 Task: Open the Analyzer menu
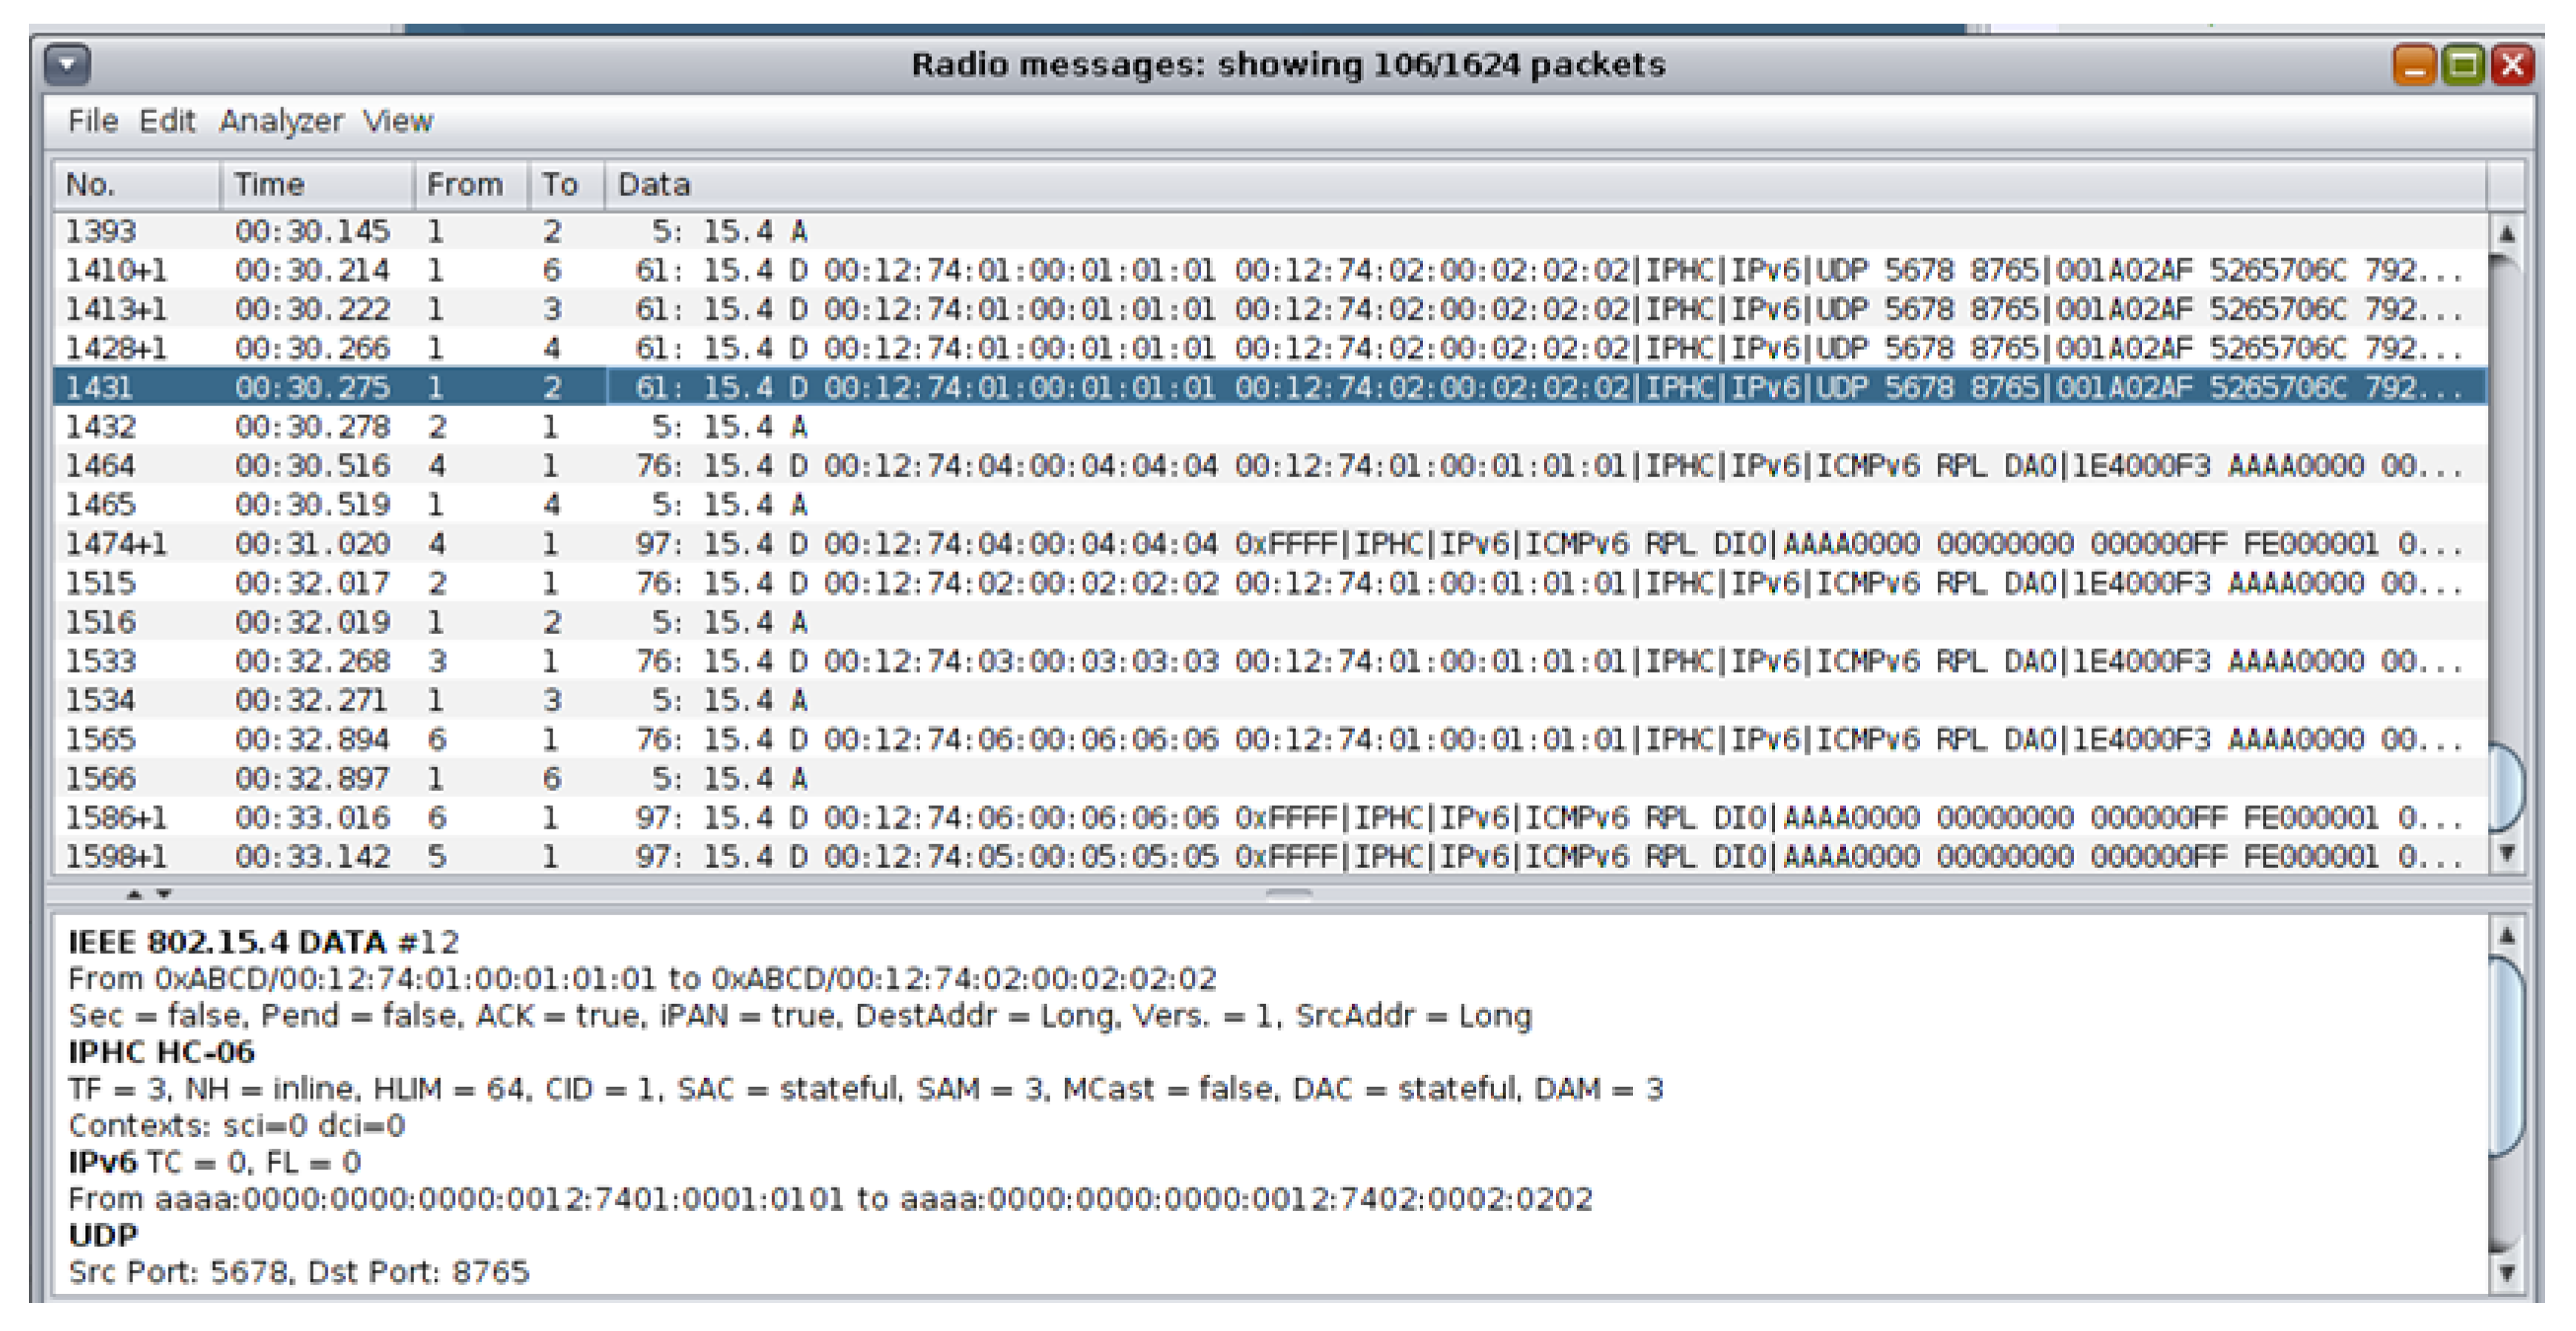tap(280, 121)
